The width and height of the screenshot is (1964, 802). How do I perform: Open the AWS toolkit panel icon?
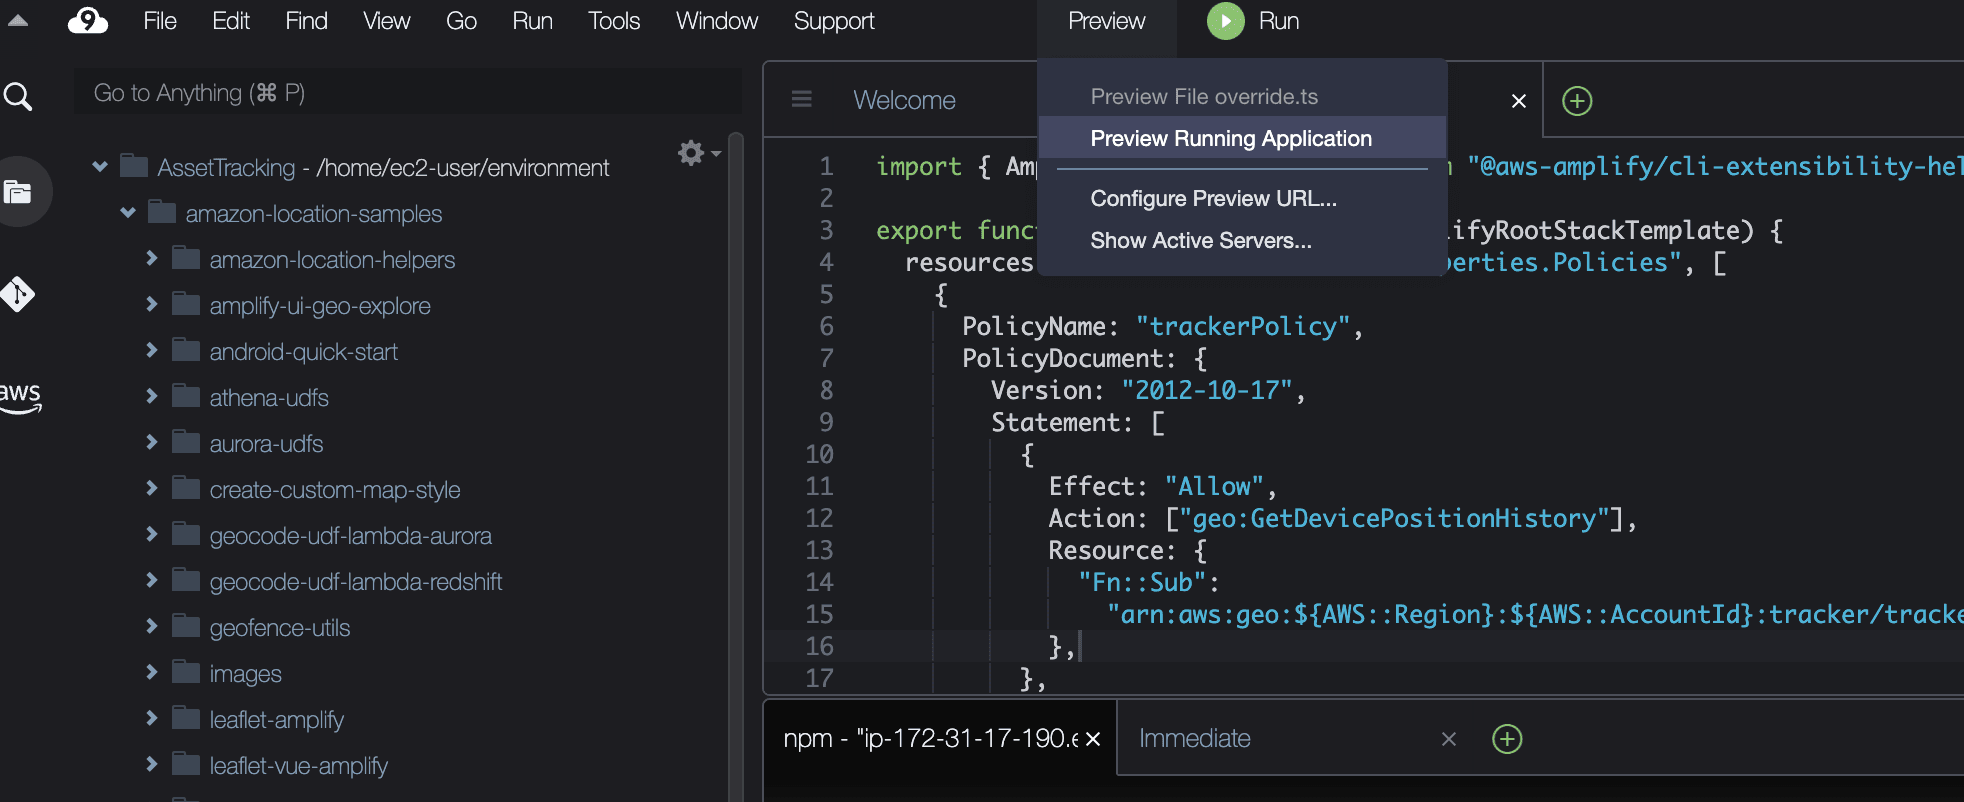point(20,396)
